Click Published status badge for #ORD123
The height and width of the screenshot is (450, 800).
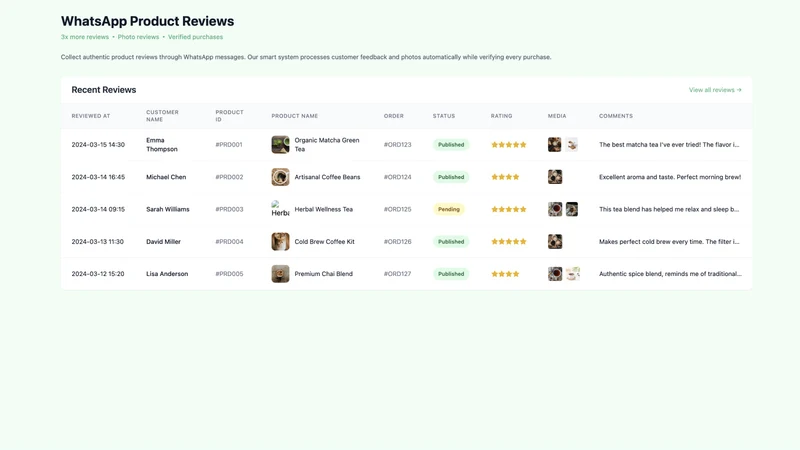coord(451,145)
